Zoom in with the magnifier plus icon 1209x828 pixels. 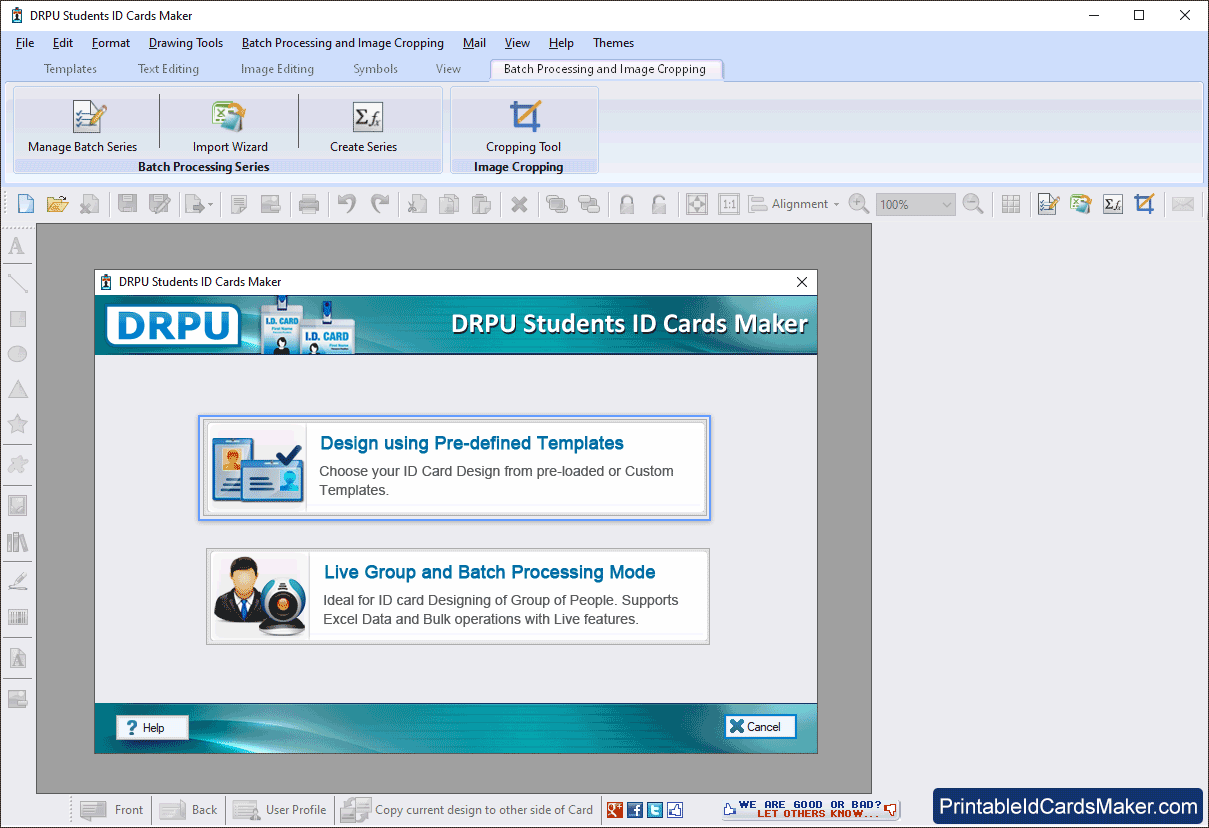pos(858,204)
